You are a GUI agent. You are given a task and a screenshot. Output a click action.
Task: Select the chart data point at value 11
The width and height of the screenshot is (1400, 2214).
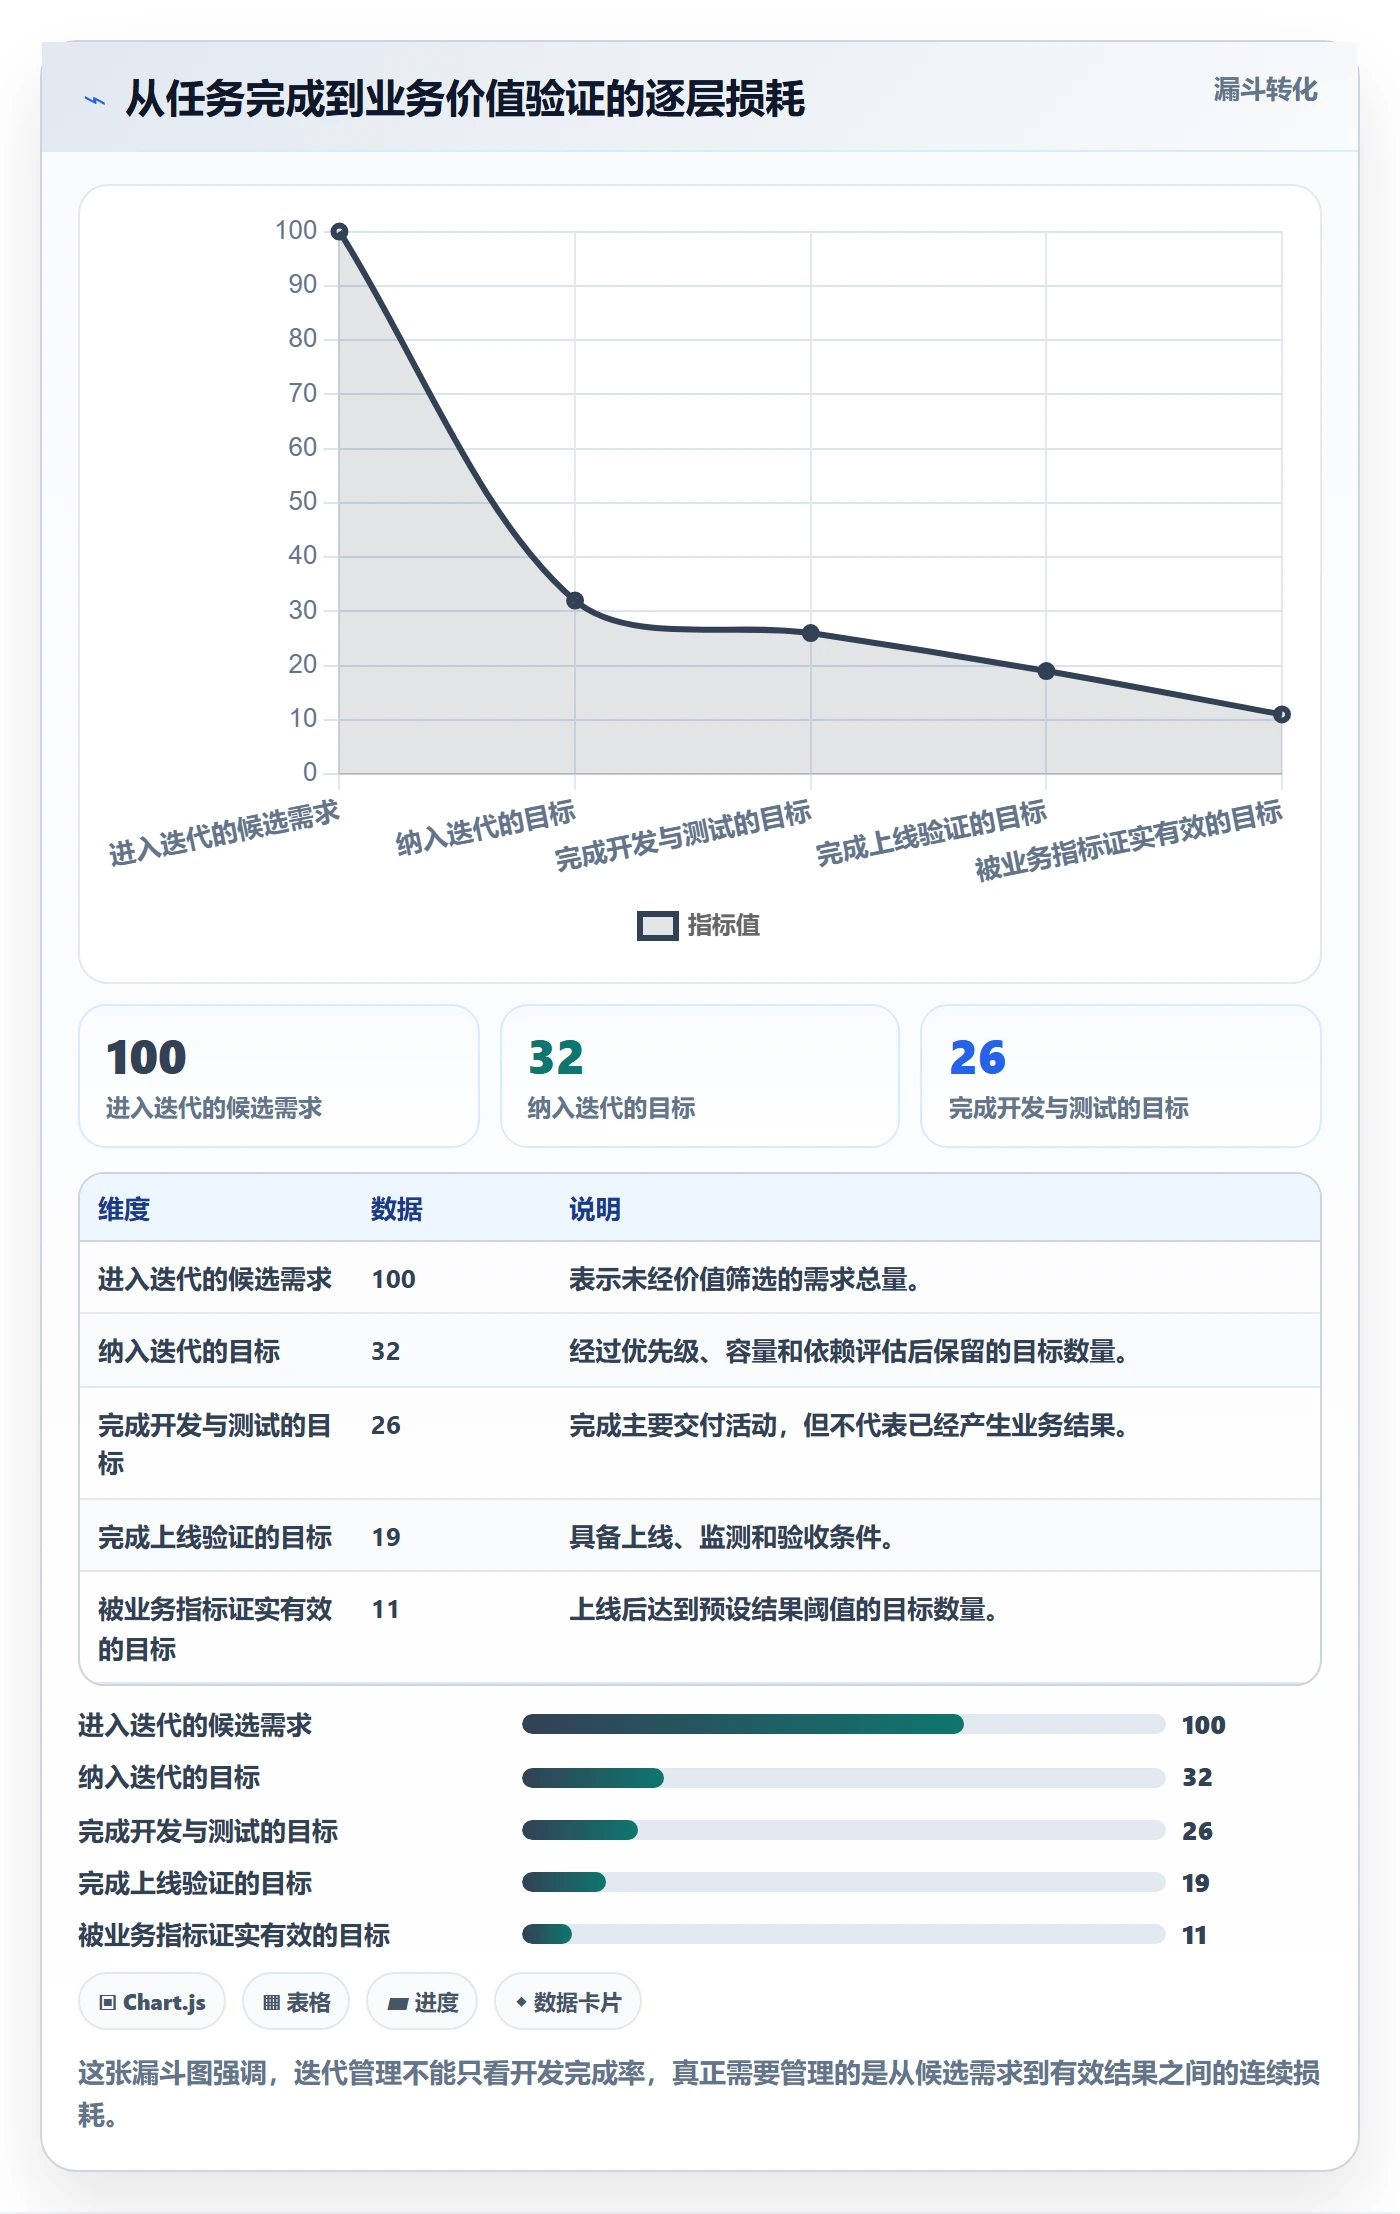tap(1282, 715)
